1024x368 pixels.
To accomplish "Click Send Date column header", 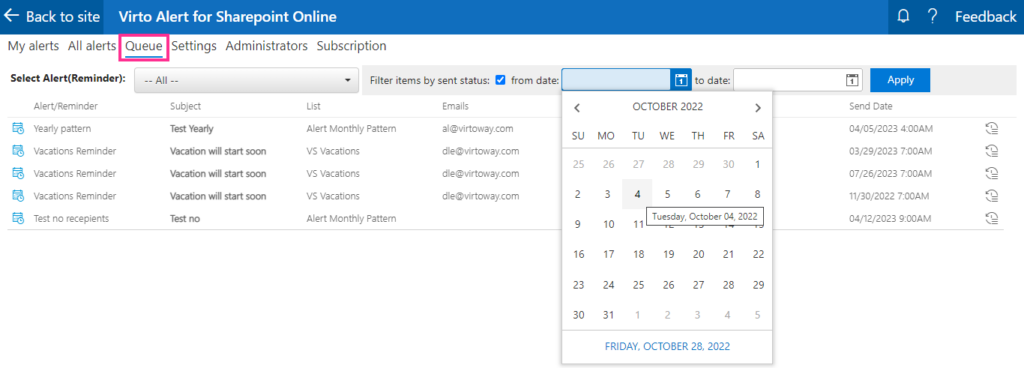I will pyautogui.click(x=871, y=106).
